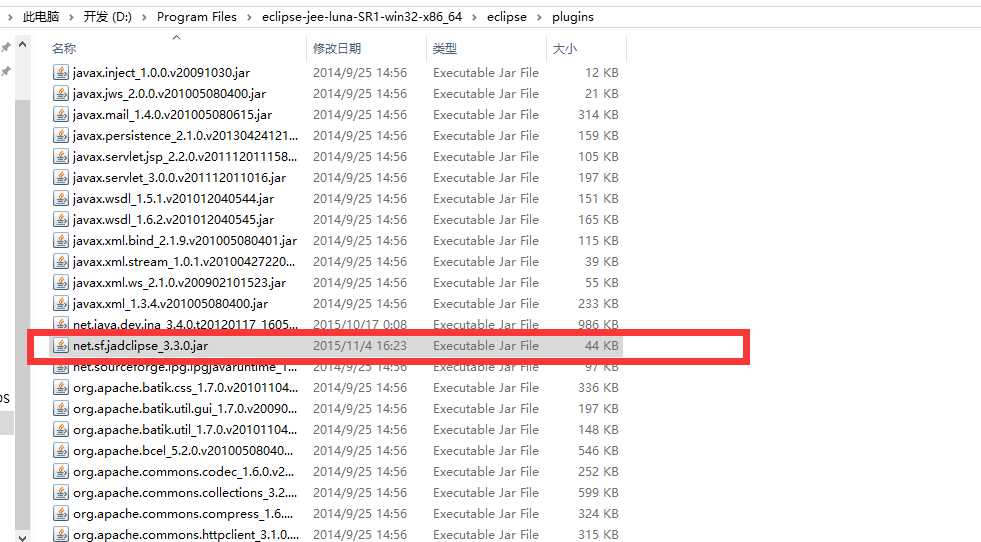Screen dimensions: 981x542
Task: Select the file net.sf.jadclipse_3.3.0.jar
Action: (x=140, y=346)
